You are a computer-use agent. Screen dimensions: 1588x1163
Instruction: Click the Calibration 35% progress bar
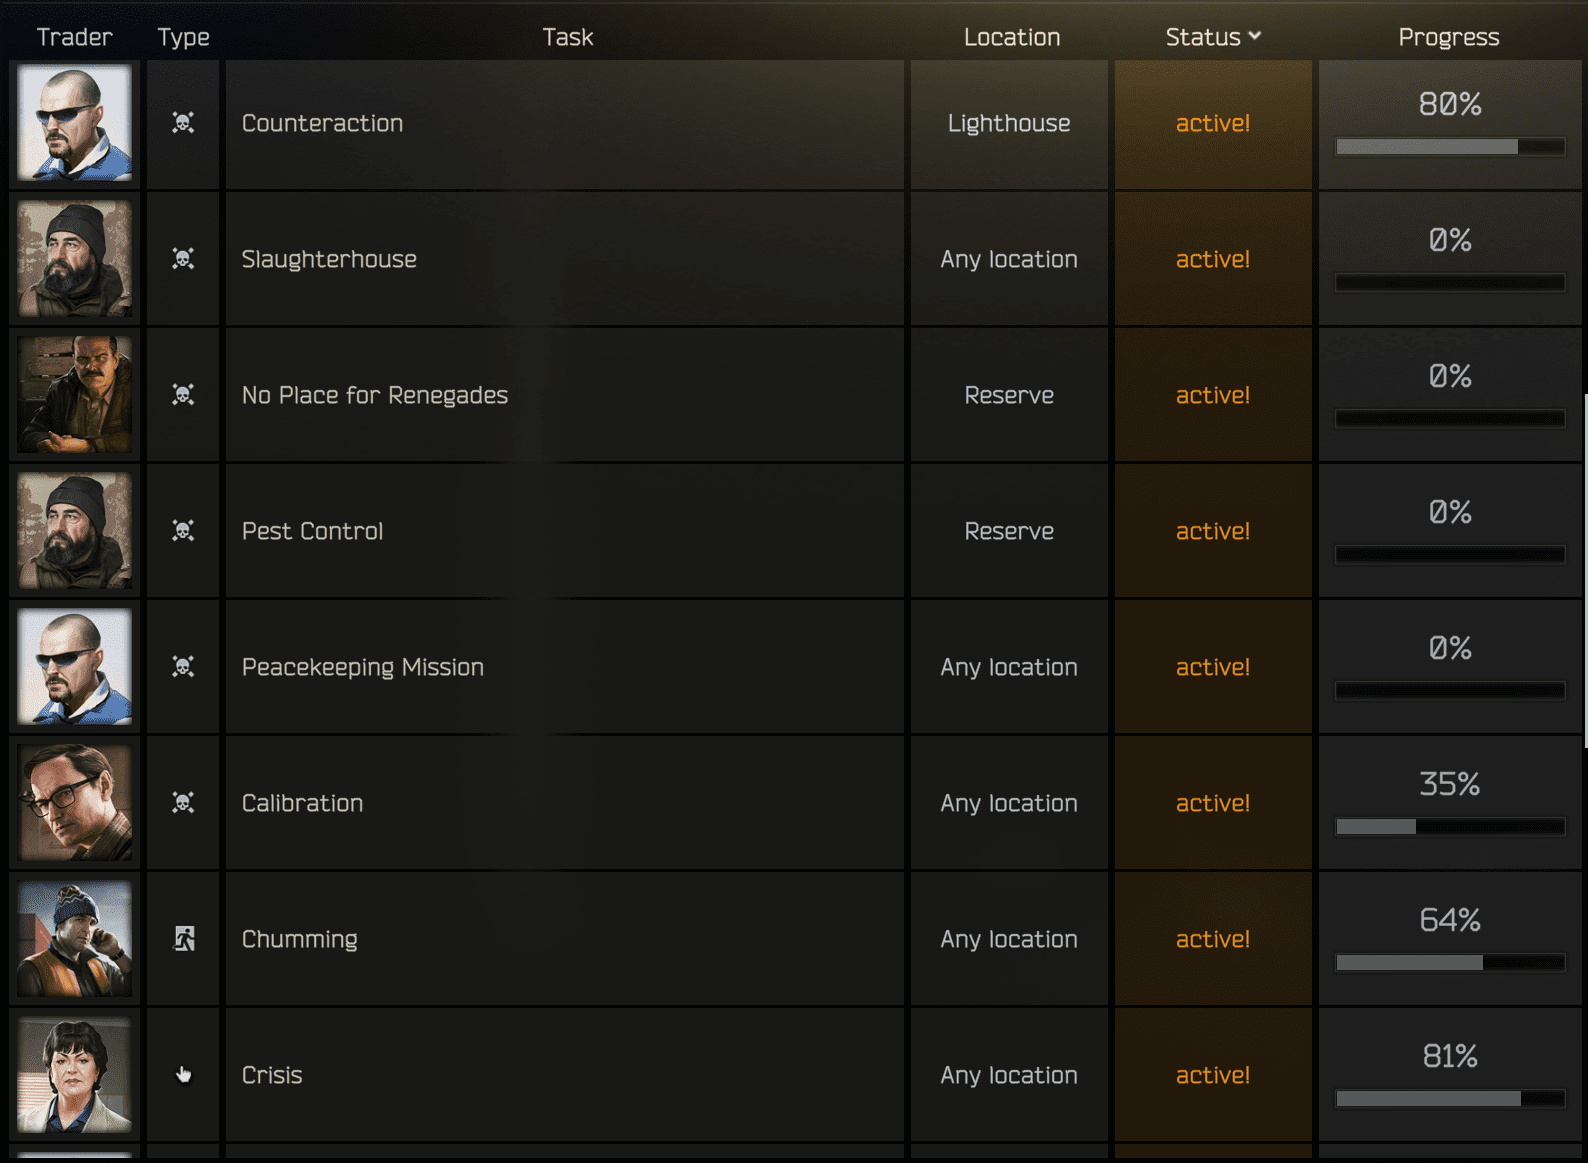click(1450, 827)
